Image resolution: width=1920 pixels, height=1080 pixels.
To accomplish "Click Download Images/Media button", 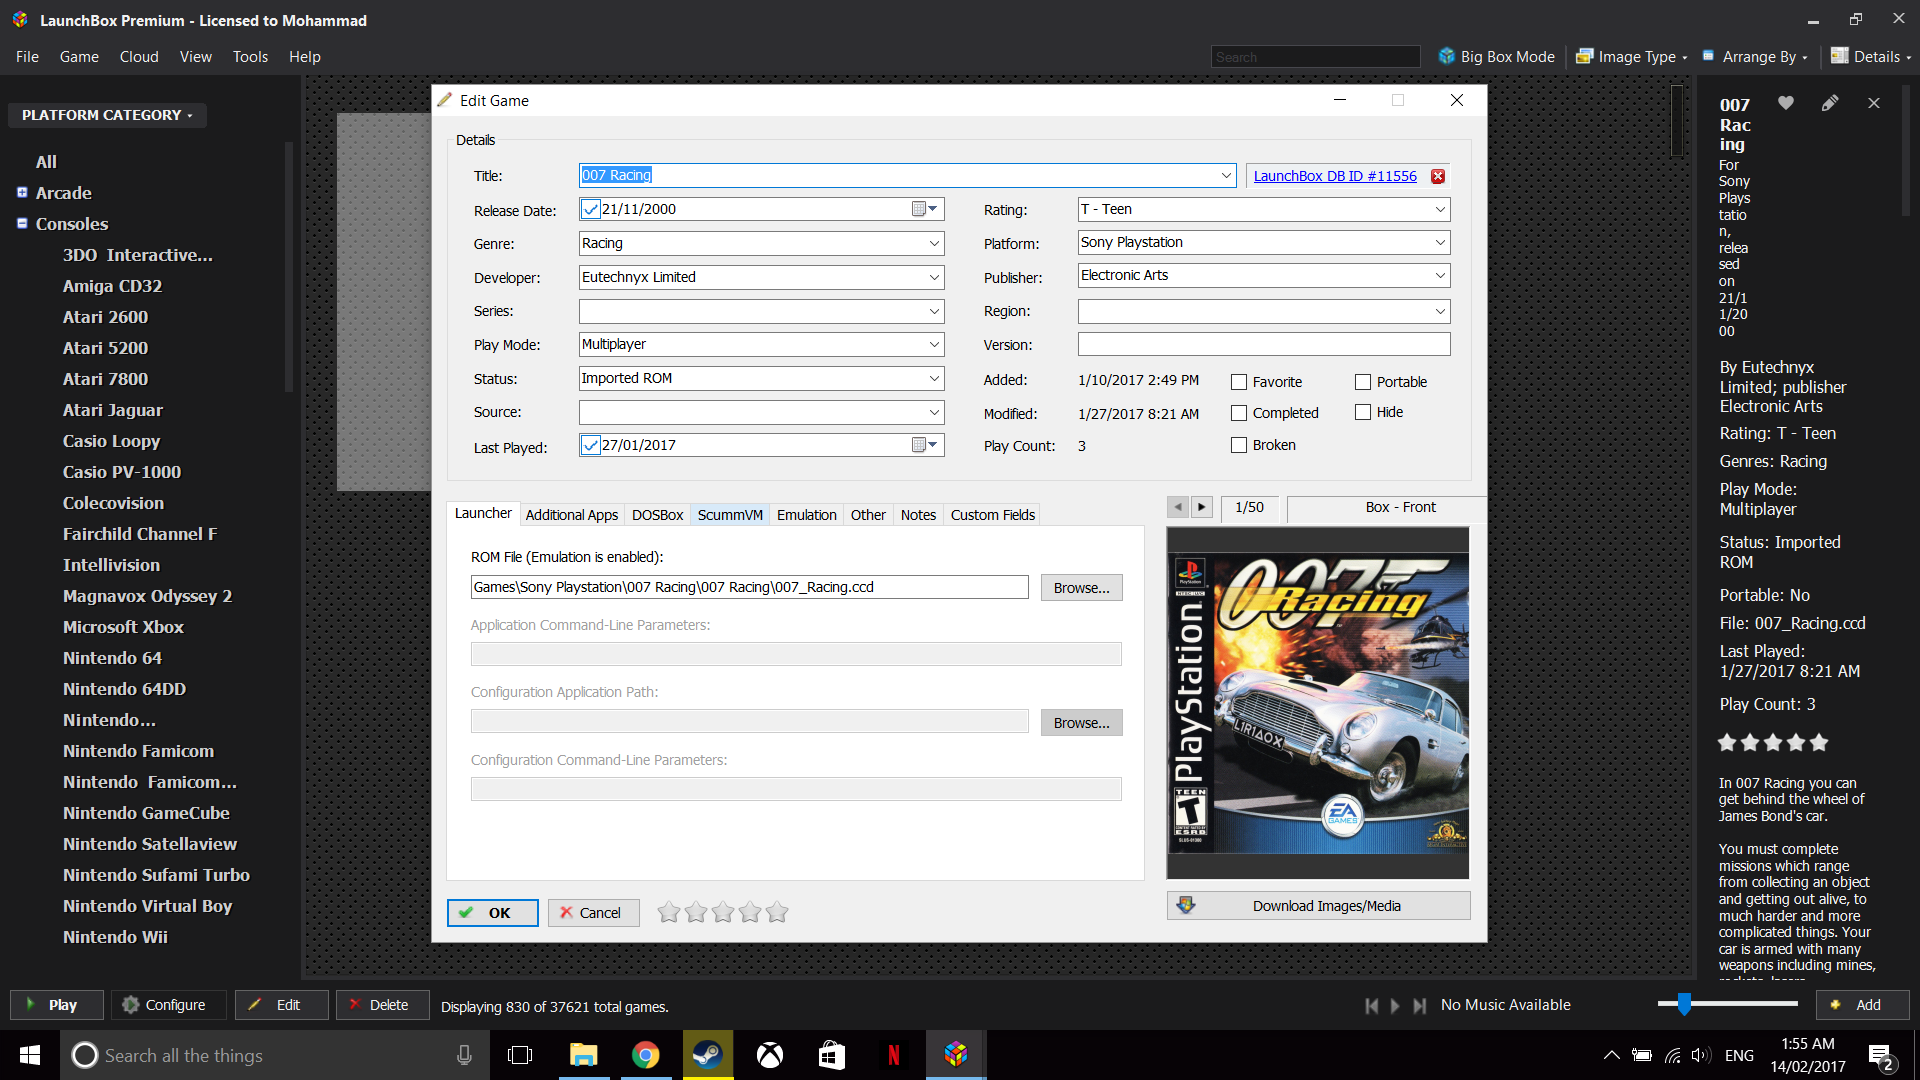I will pos(1318,906).
